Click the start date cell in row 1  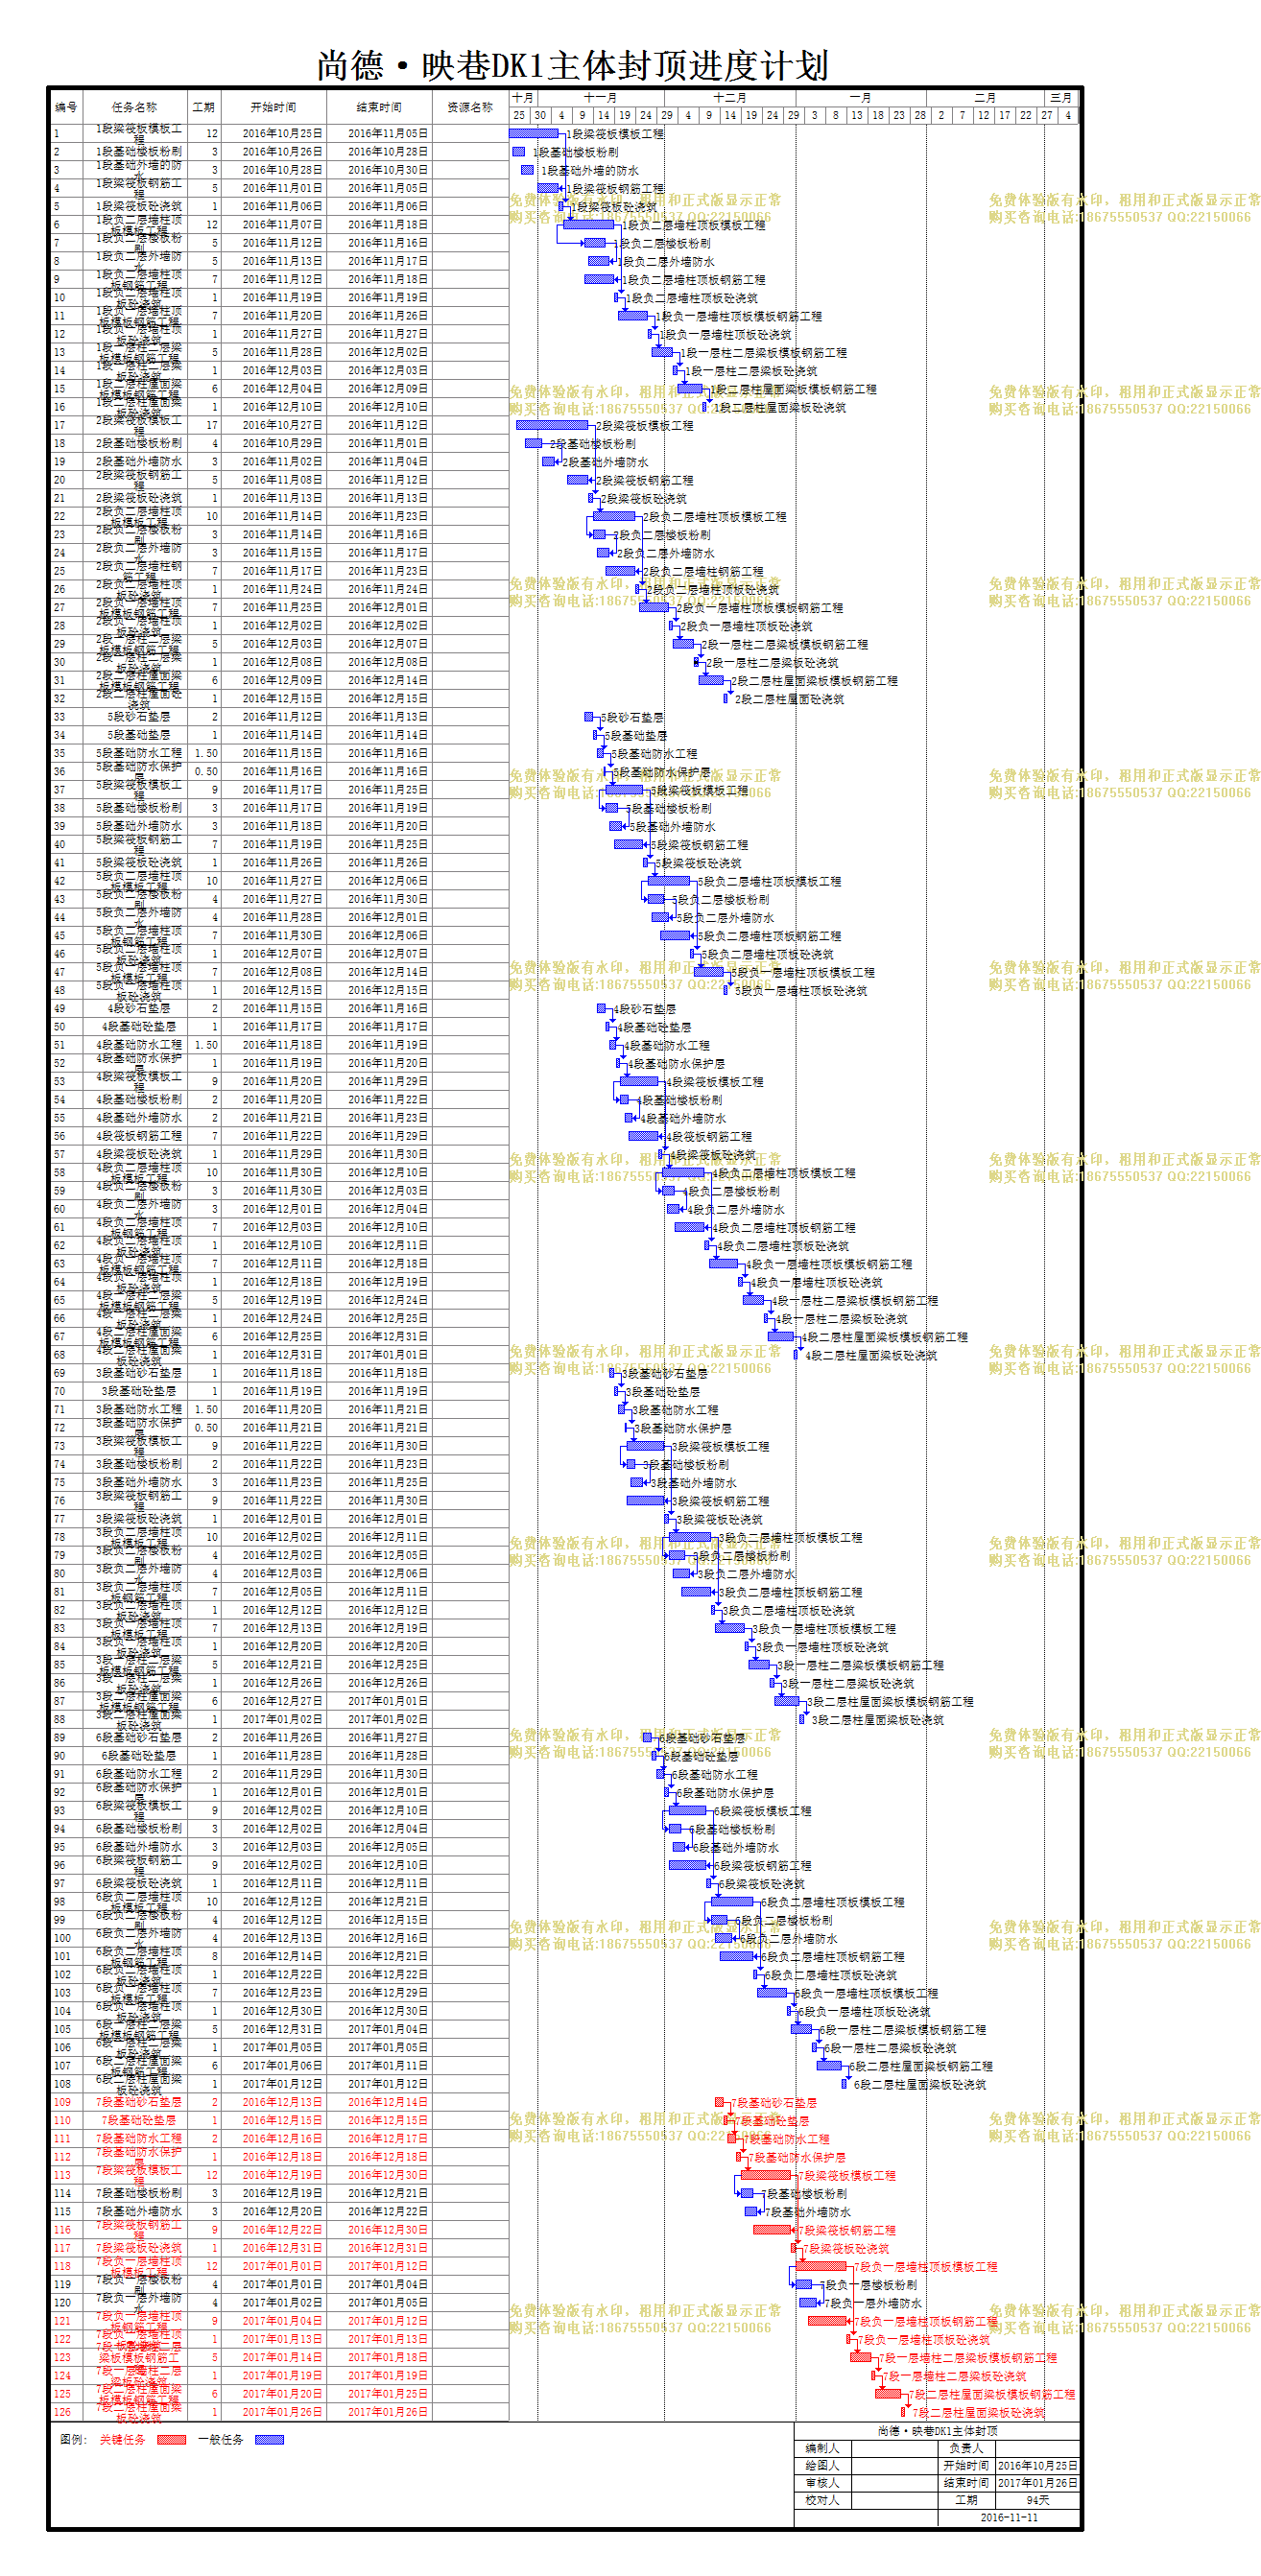273,133
